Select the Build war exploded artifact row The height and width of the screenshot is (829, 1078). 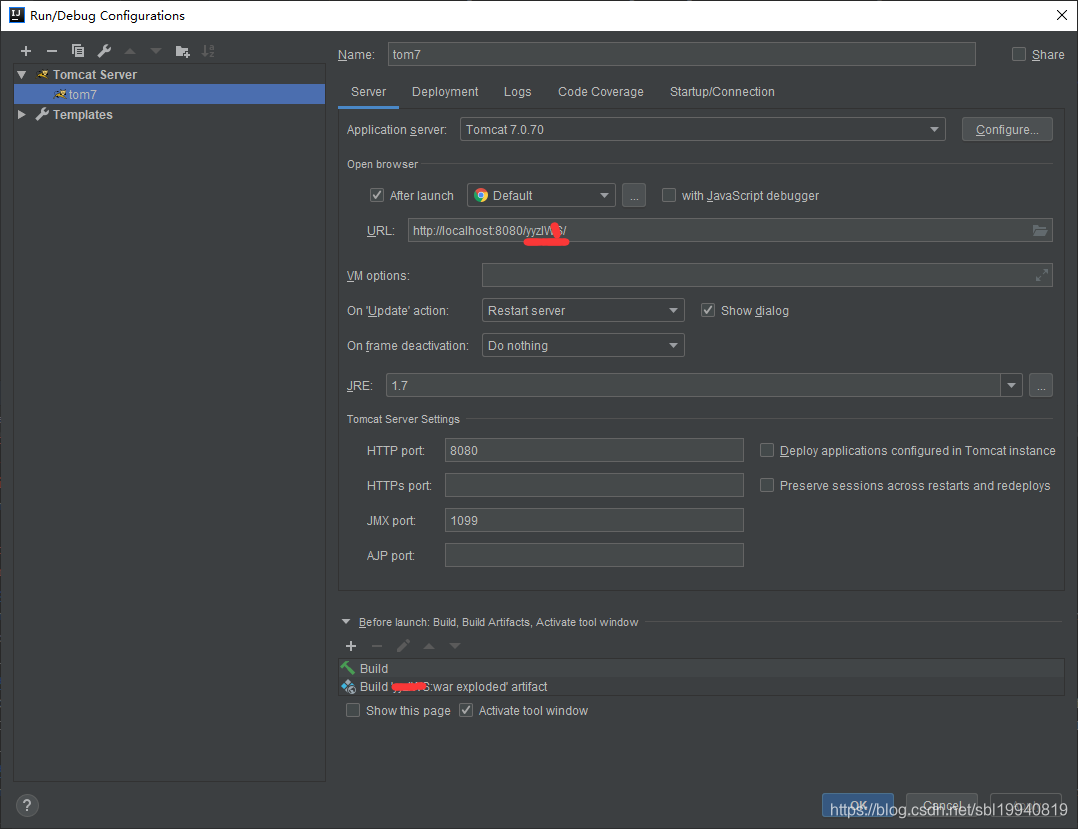(x=701, y=686)
